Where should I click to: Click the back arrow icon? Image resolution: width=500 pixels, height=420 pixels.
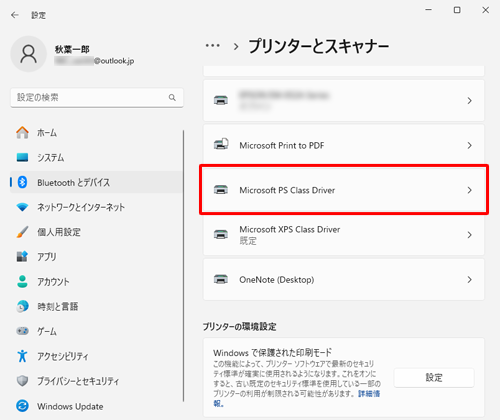click(15, 15)
